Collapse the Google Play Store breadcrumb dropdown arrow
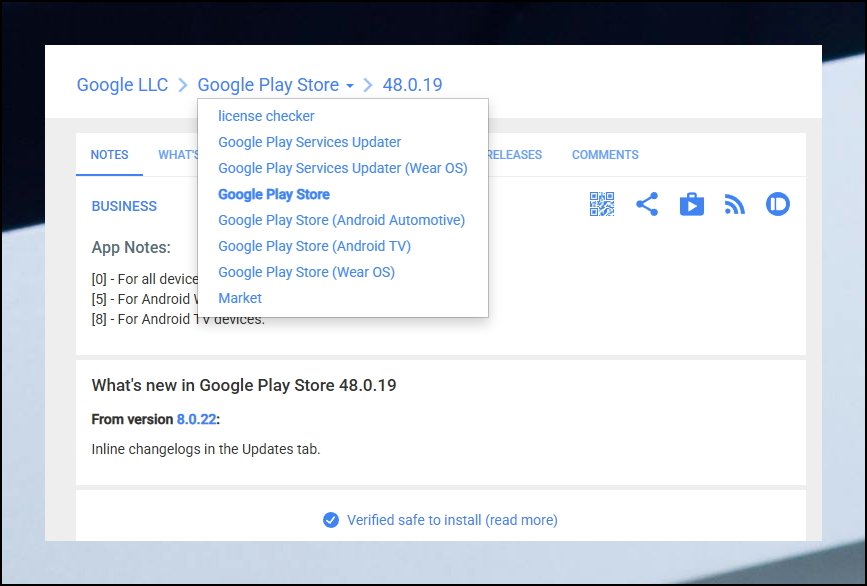The height and width of the screenshot is (586, 867). coord(349,86)
